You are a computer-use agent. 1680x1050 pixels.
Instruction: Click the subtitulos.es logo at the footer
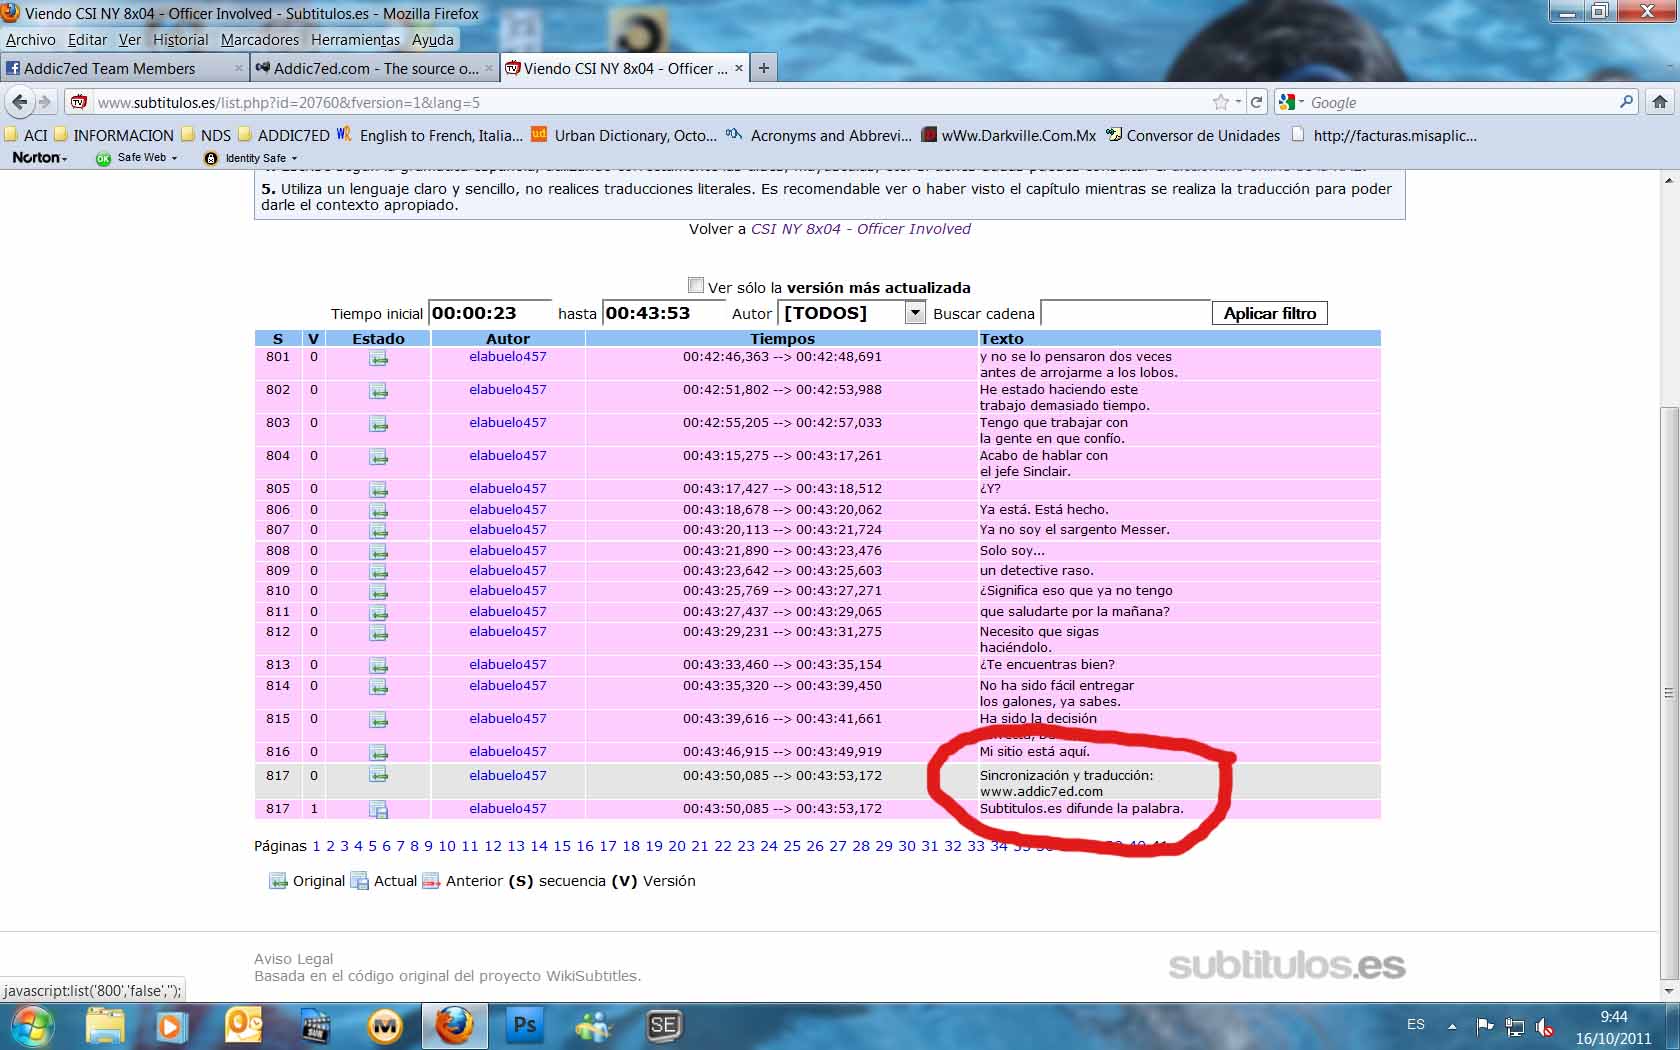(1287, 965)
